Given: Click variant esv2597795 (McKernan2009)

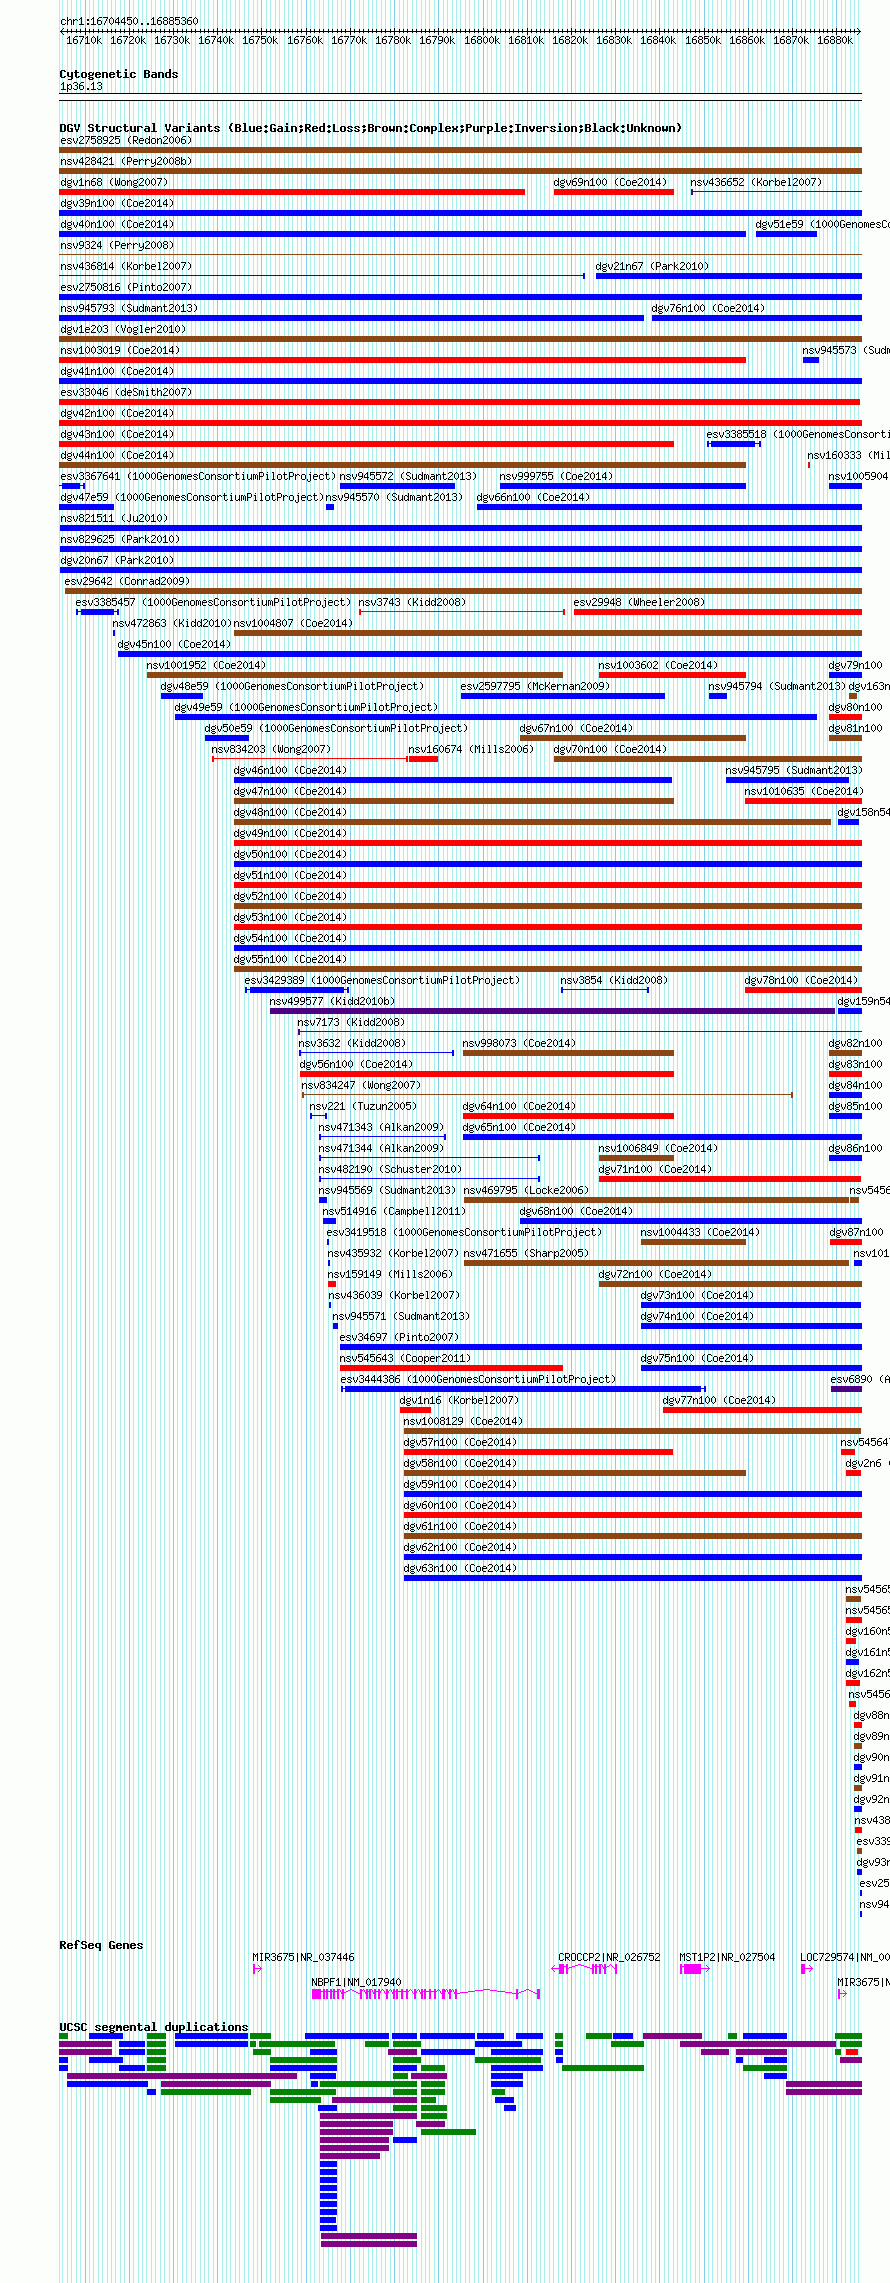Looking at the screenshot, I should point(535,686).
